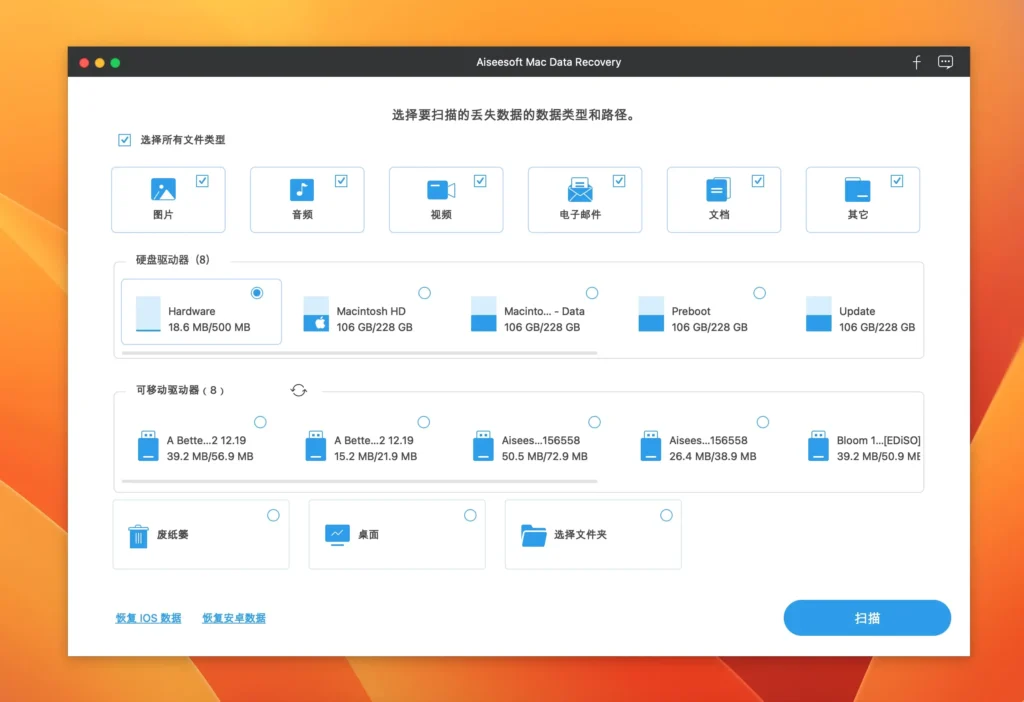Viewport: 1024px width, 702px height.
Task: Click the 可移动驱动器 (8) section label
Action: coord(180,390)
